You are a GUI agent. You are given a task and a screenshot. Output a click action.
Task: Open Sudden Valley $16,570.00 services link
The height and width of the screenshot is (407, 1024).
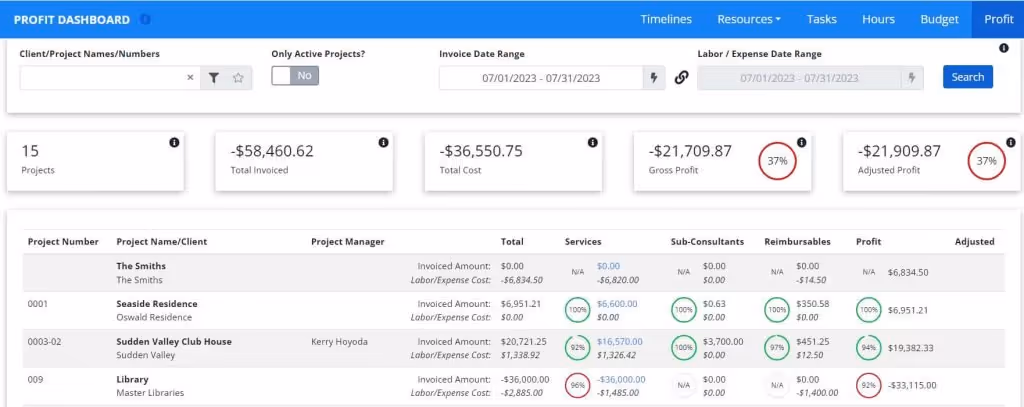tap(619, 342)
